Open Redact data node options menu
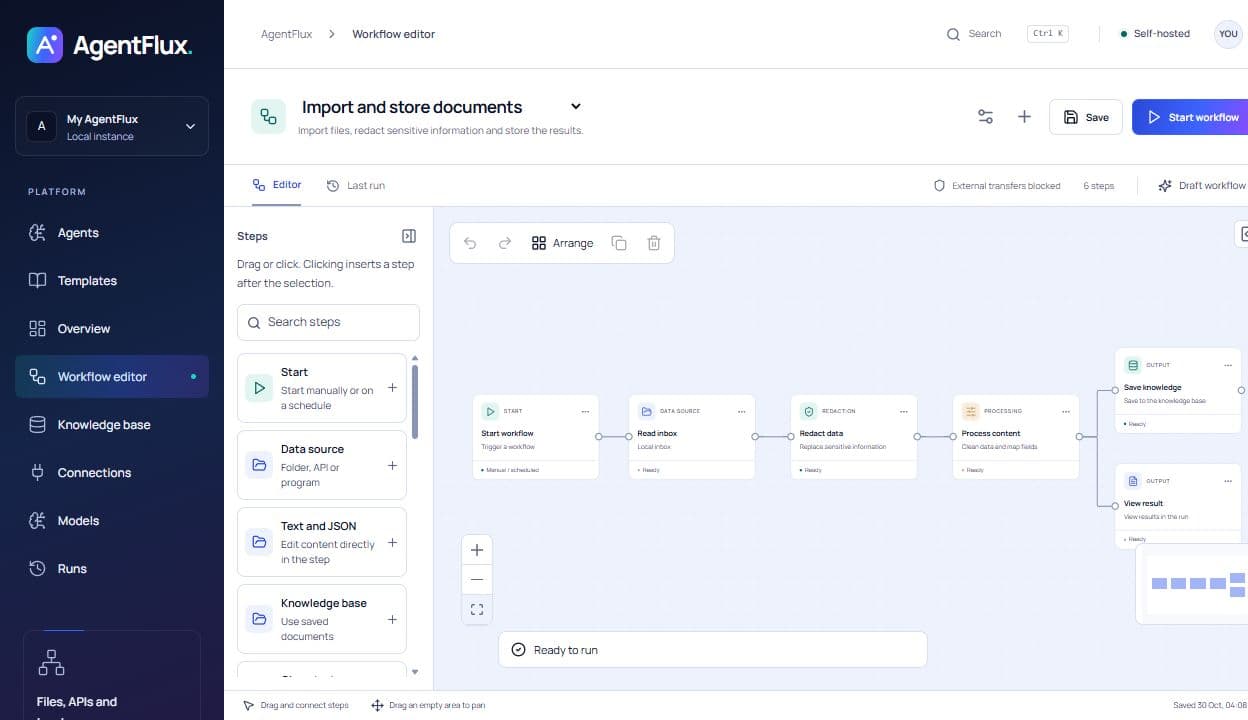This screenshot has height=720, width=1248. point(903,411)
